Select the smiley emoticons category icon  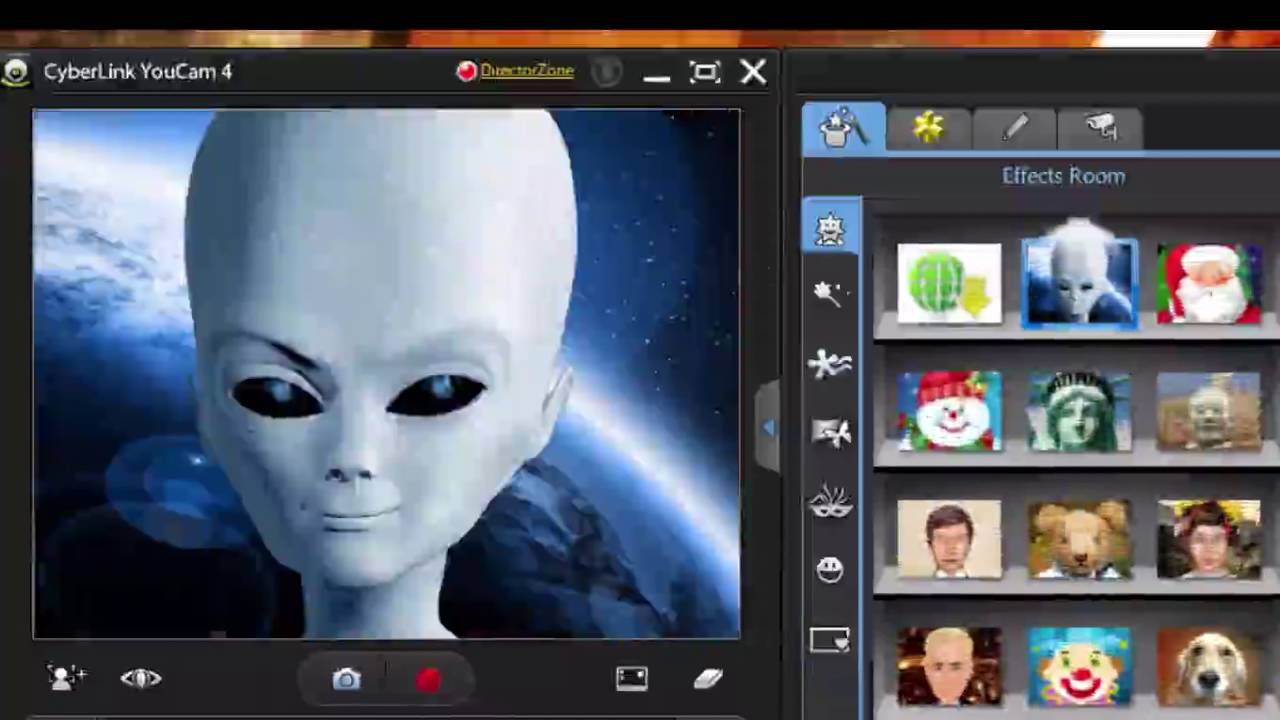(830, 569)
